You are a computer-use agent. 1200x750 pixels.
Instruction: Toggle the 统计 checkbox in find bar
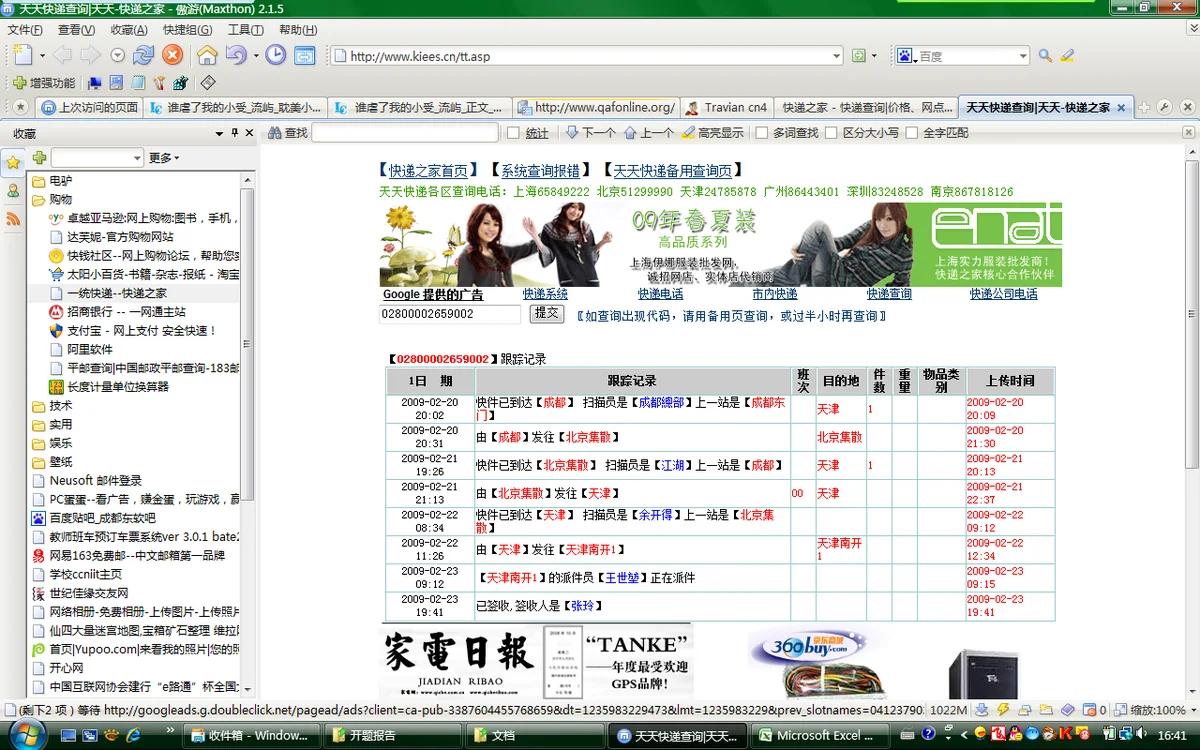[x=513, y=133]
